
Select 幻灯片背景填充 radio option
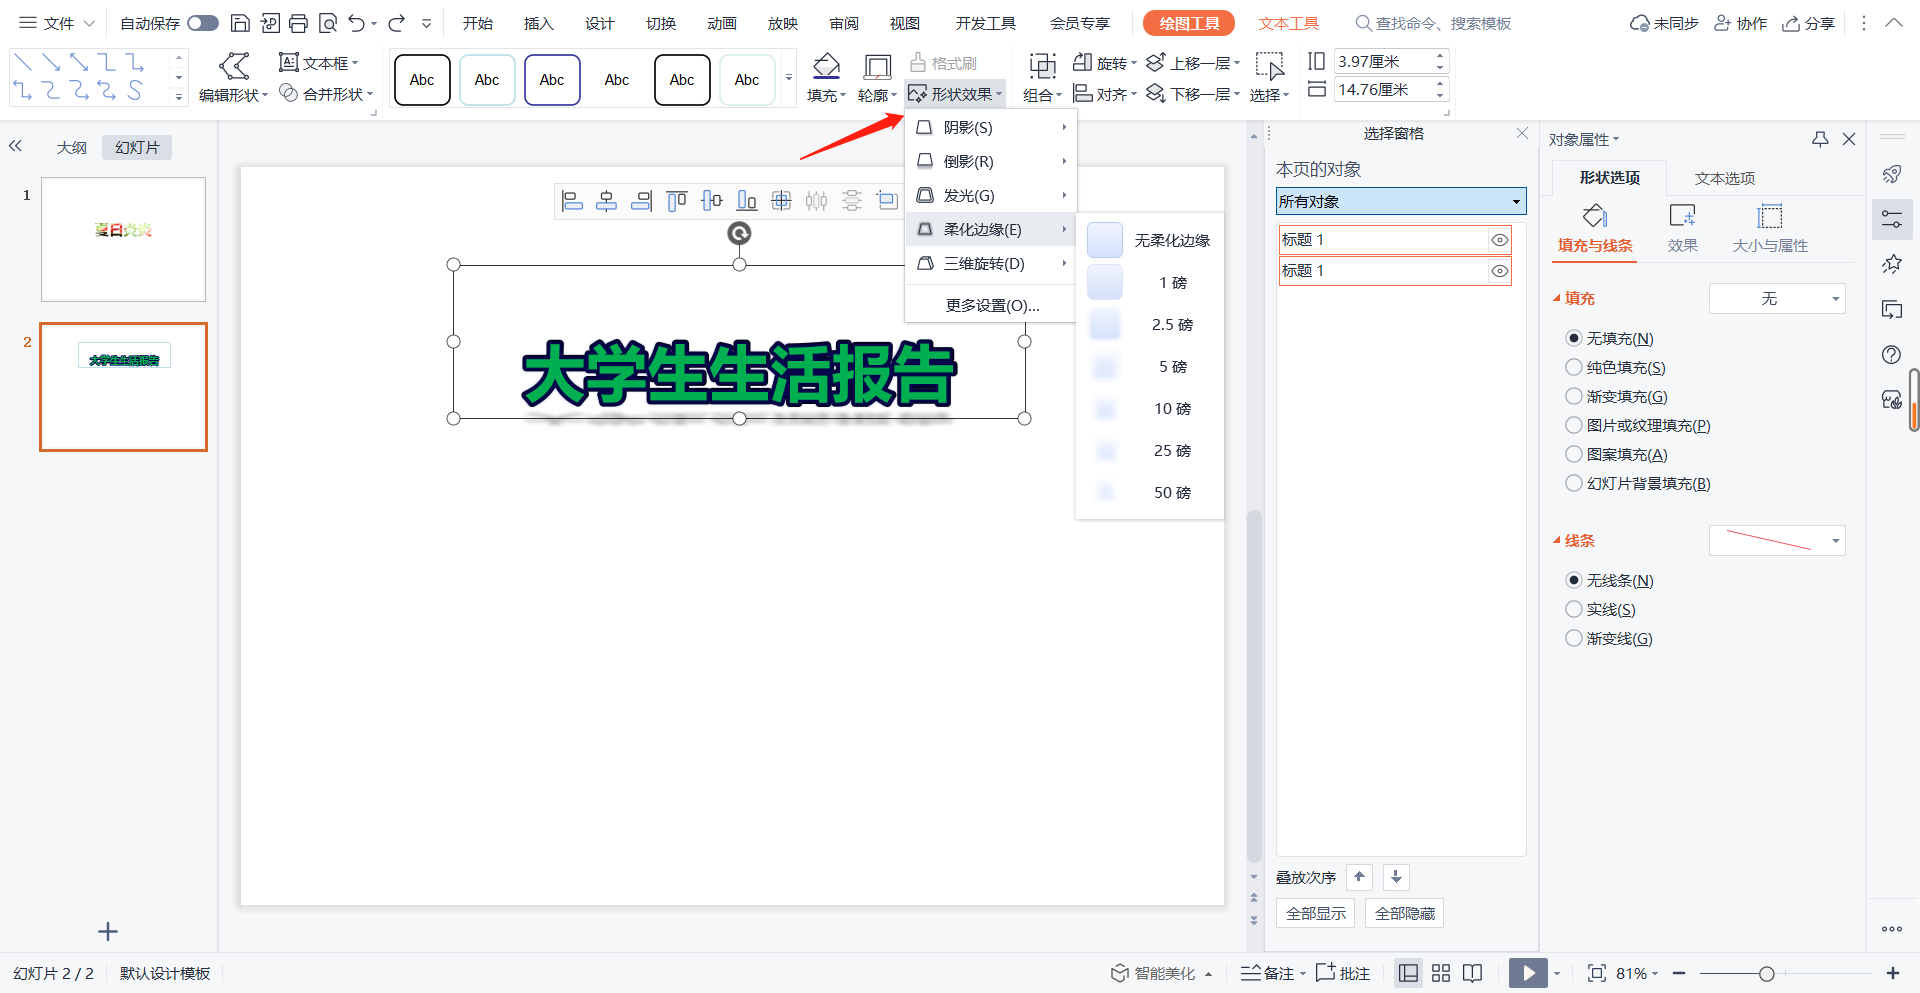1574,483
